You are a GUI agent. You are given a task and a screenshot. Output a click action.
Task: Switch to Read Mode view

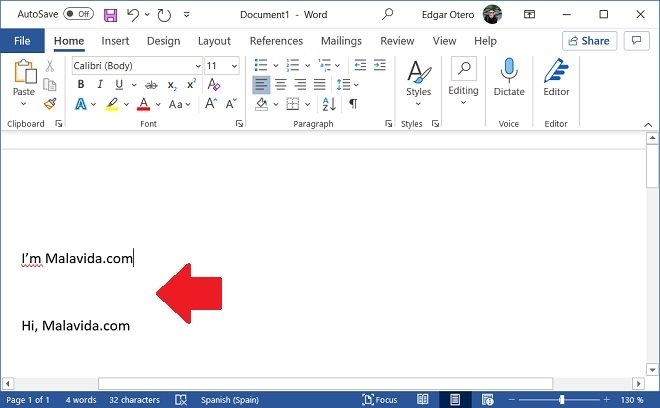point(423,399)
